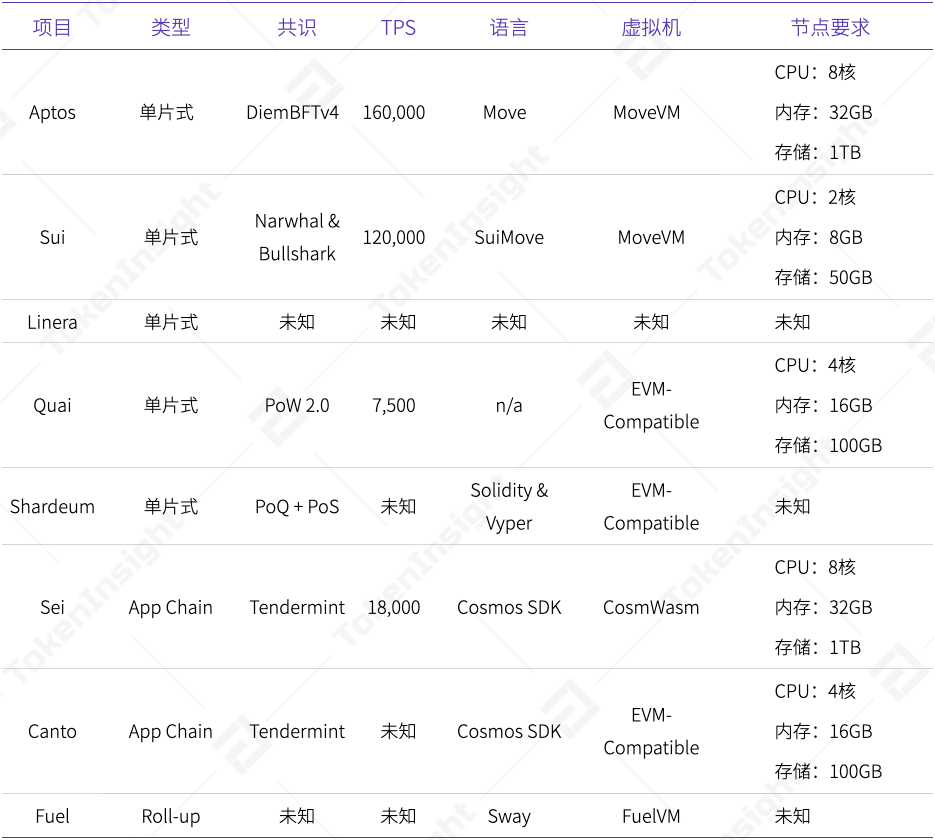Image resolution: width=935 pixels, height=840 pixels.
Task: Click 存储: 100GB in the Quai row
Action: 828,445
